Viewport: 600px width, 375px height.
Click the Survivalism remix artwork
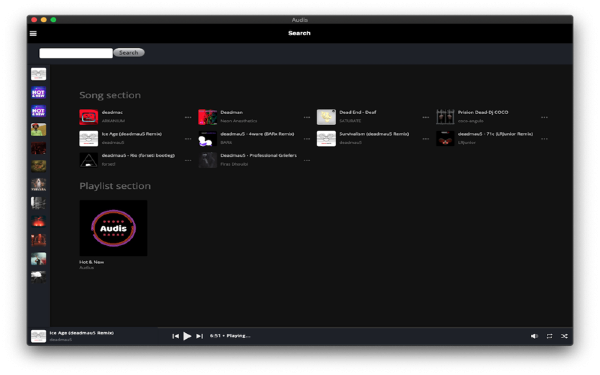[x=326, y=139]
